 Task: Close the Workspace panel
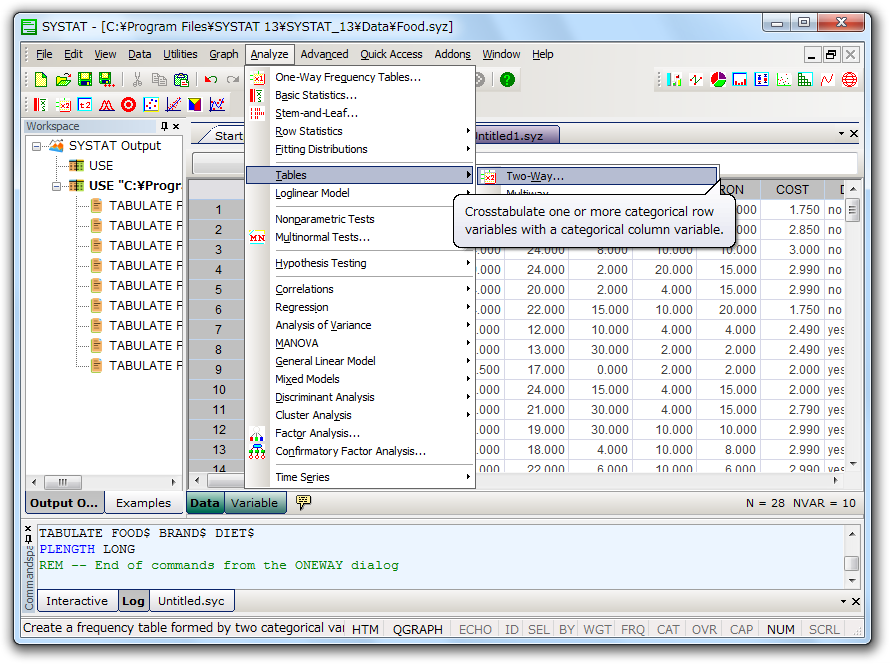pos(176,126)
